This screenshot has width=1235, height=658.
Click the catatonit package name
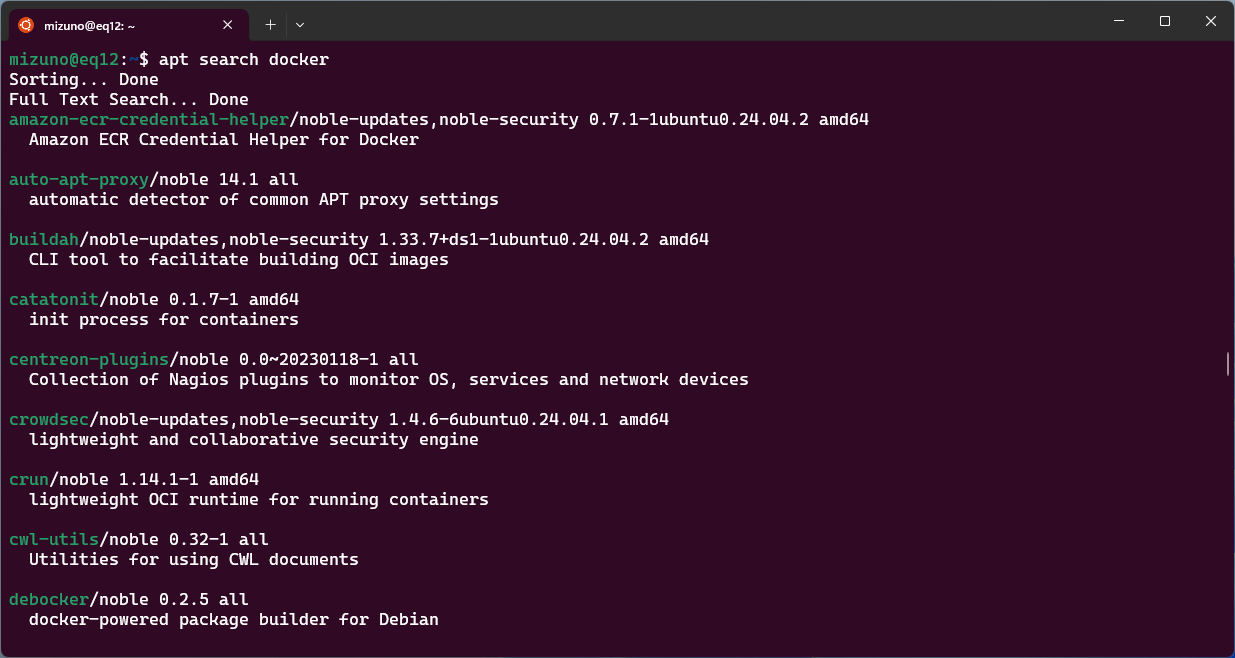[54, 299]
